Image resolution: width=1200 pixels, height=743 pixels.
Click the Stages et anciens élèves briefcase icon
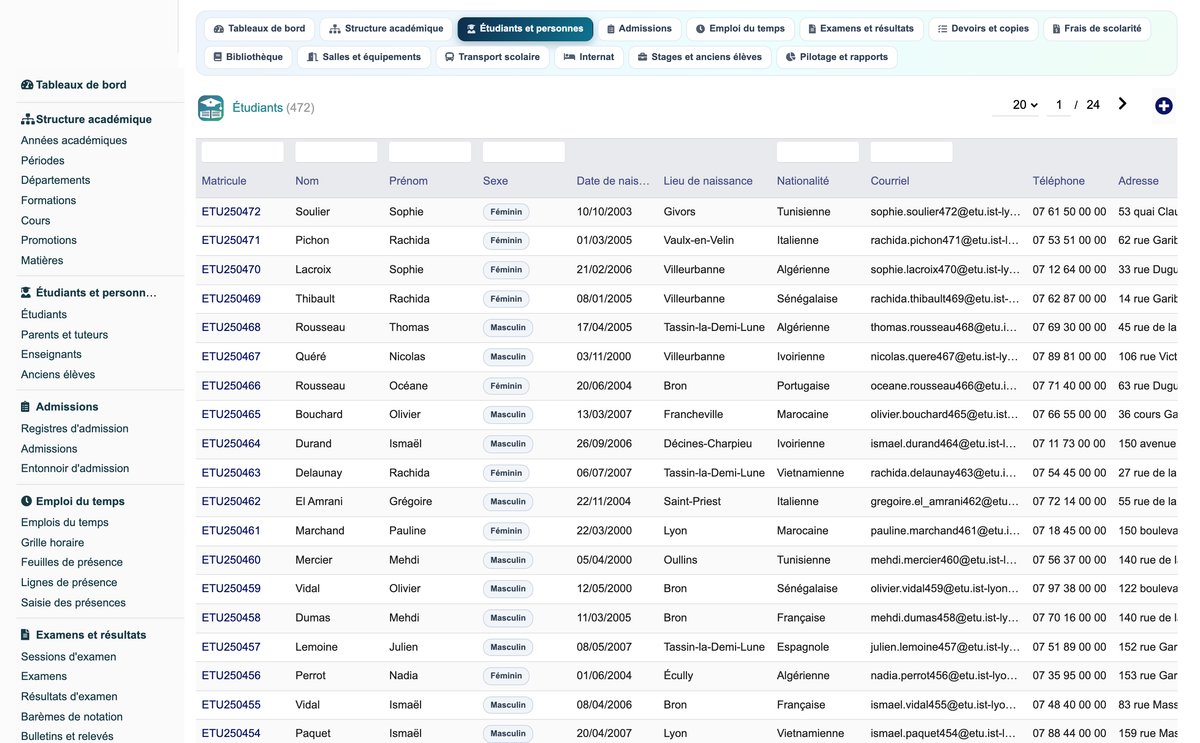[x=642, y=57]
